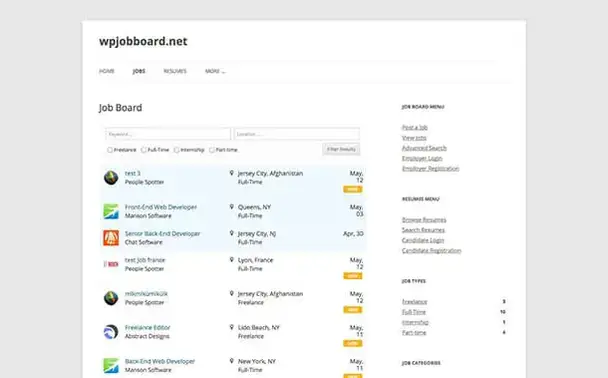Image resolution: width=608 pixels, height=378 pixels.
Task: Click new badge on test job france
Action: point(352,276)
